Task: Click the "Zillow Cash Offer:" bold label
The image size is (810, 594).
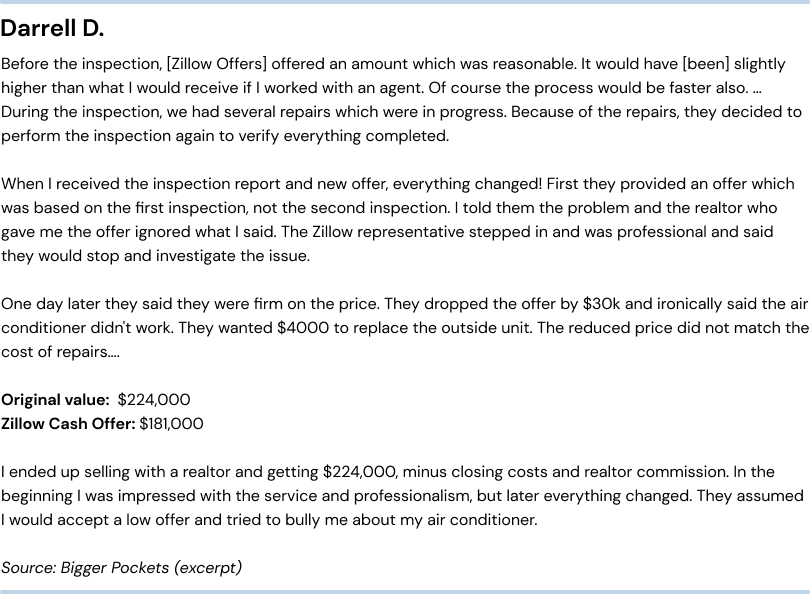Action: pos(68,424)
